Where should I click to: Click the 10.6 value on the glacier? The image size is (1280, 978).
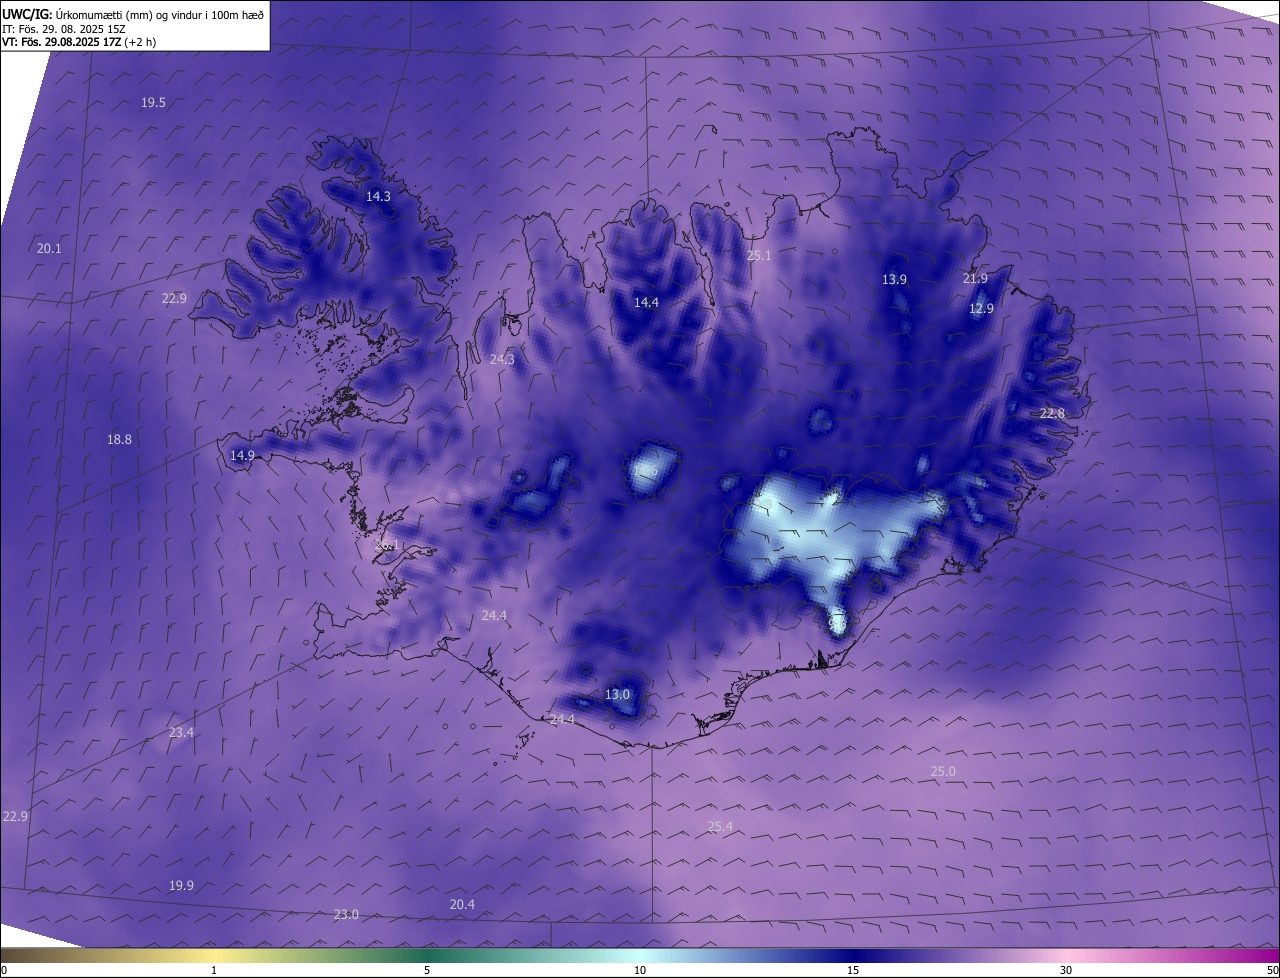click(x=645, y=471)
